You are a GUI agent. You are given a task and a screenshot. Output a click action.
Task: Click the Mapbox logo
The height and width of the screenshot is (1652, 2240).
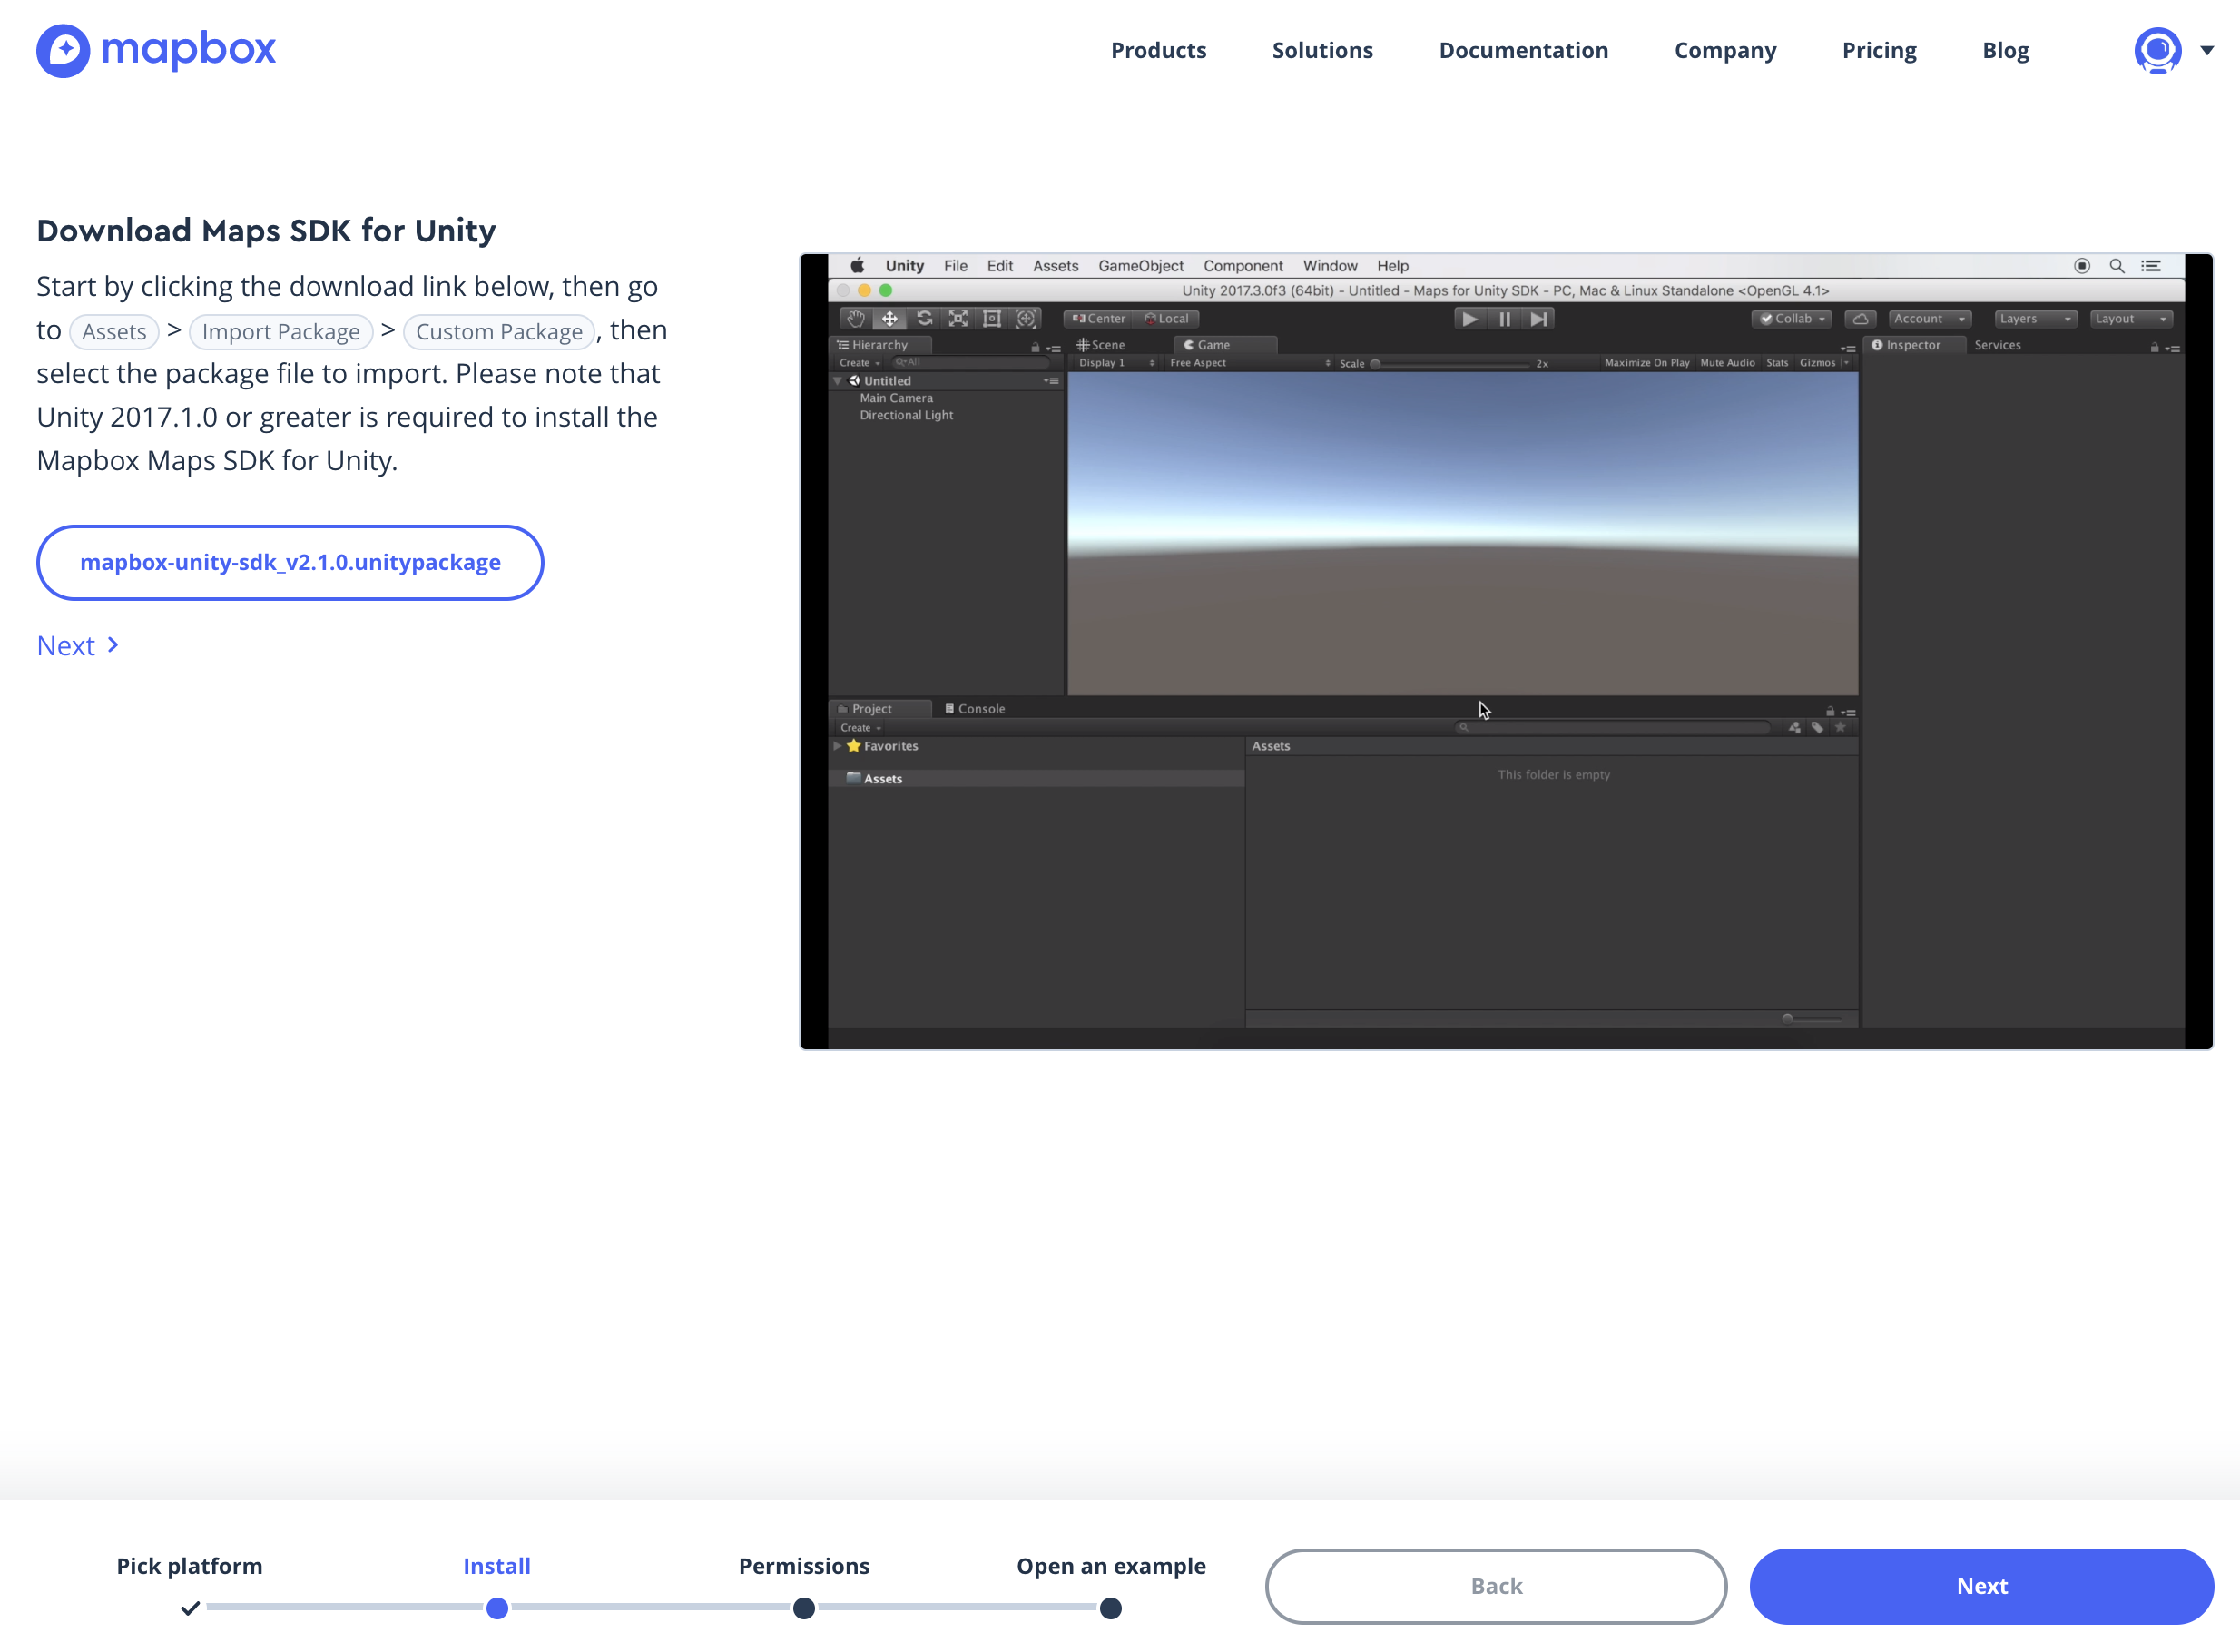pyautogui.click(x=156, y=50)
